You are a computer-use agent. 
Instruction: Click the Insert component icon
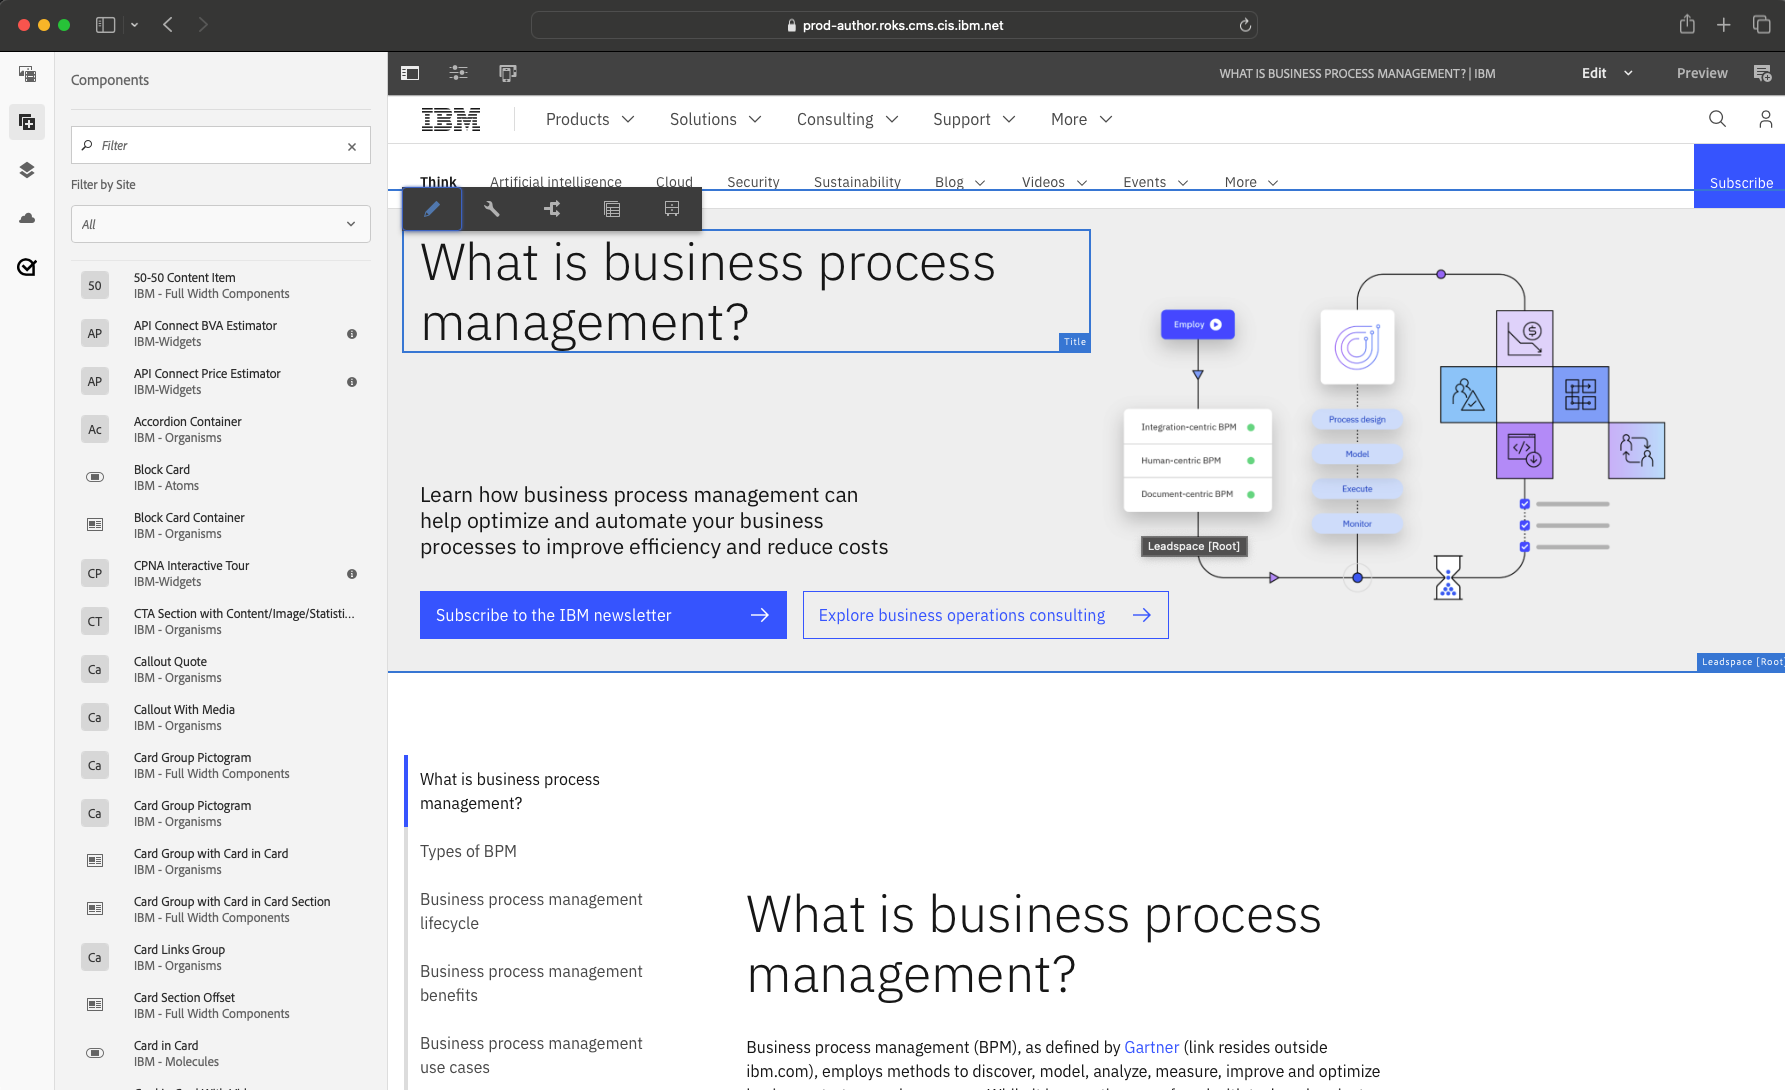pyautogui.click(x=672, y=209)
